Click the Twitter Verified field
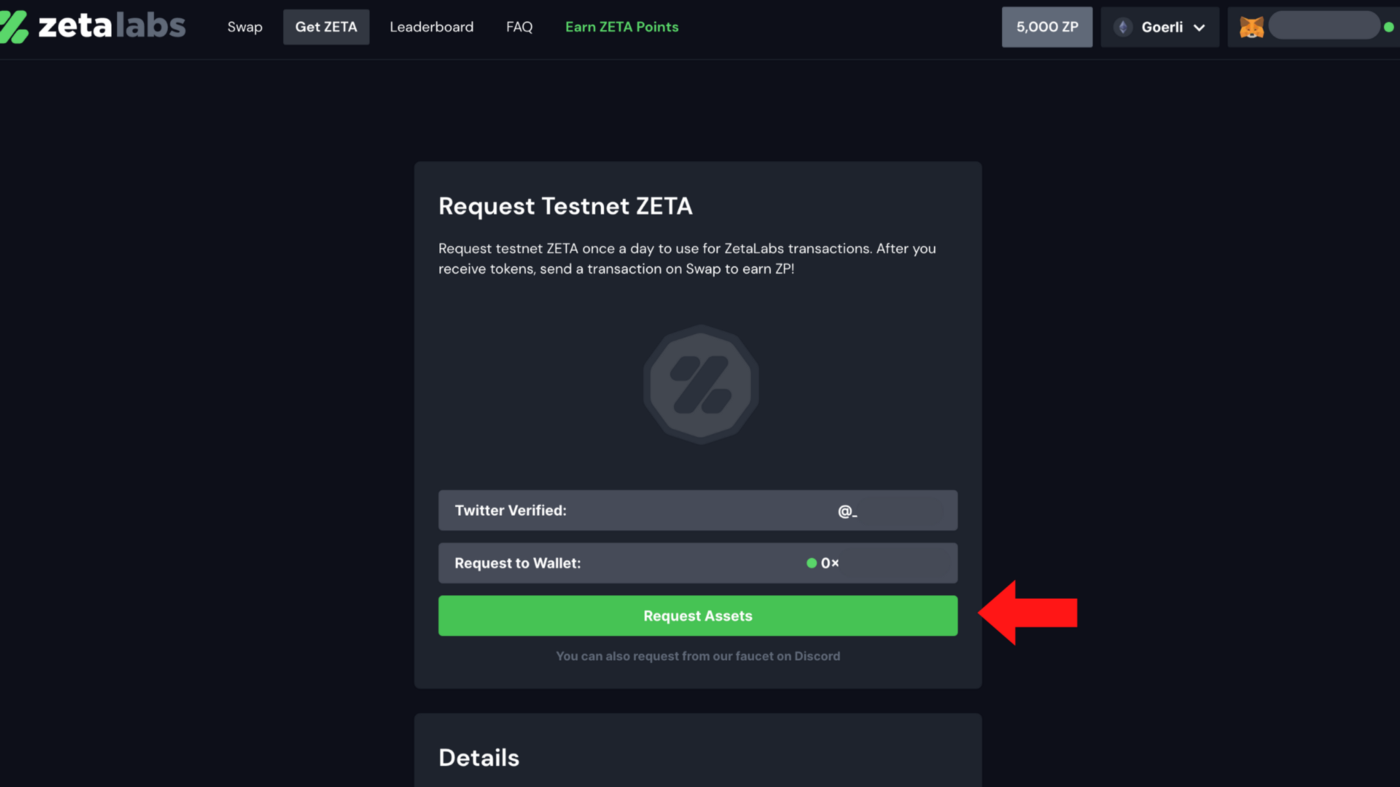1400x787 pixels. (x=698, y=510)
